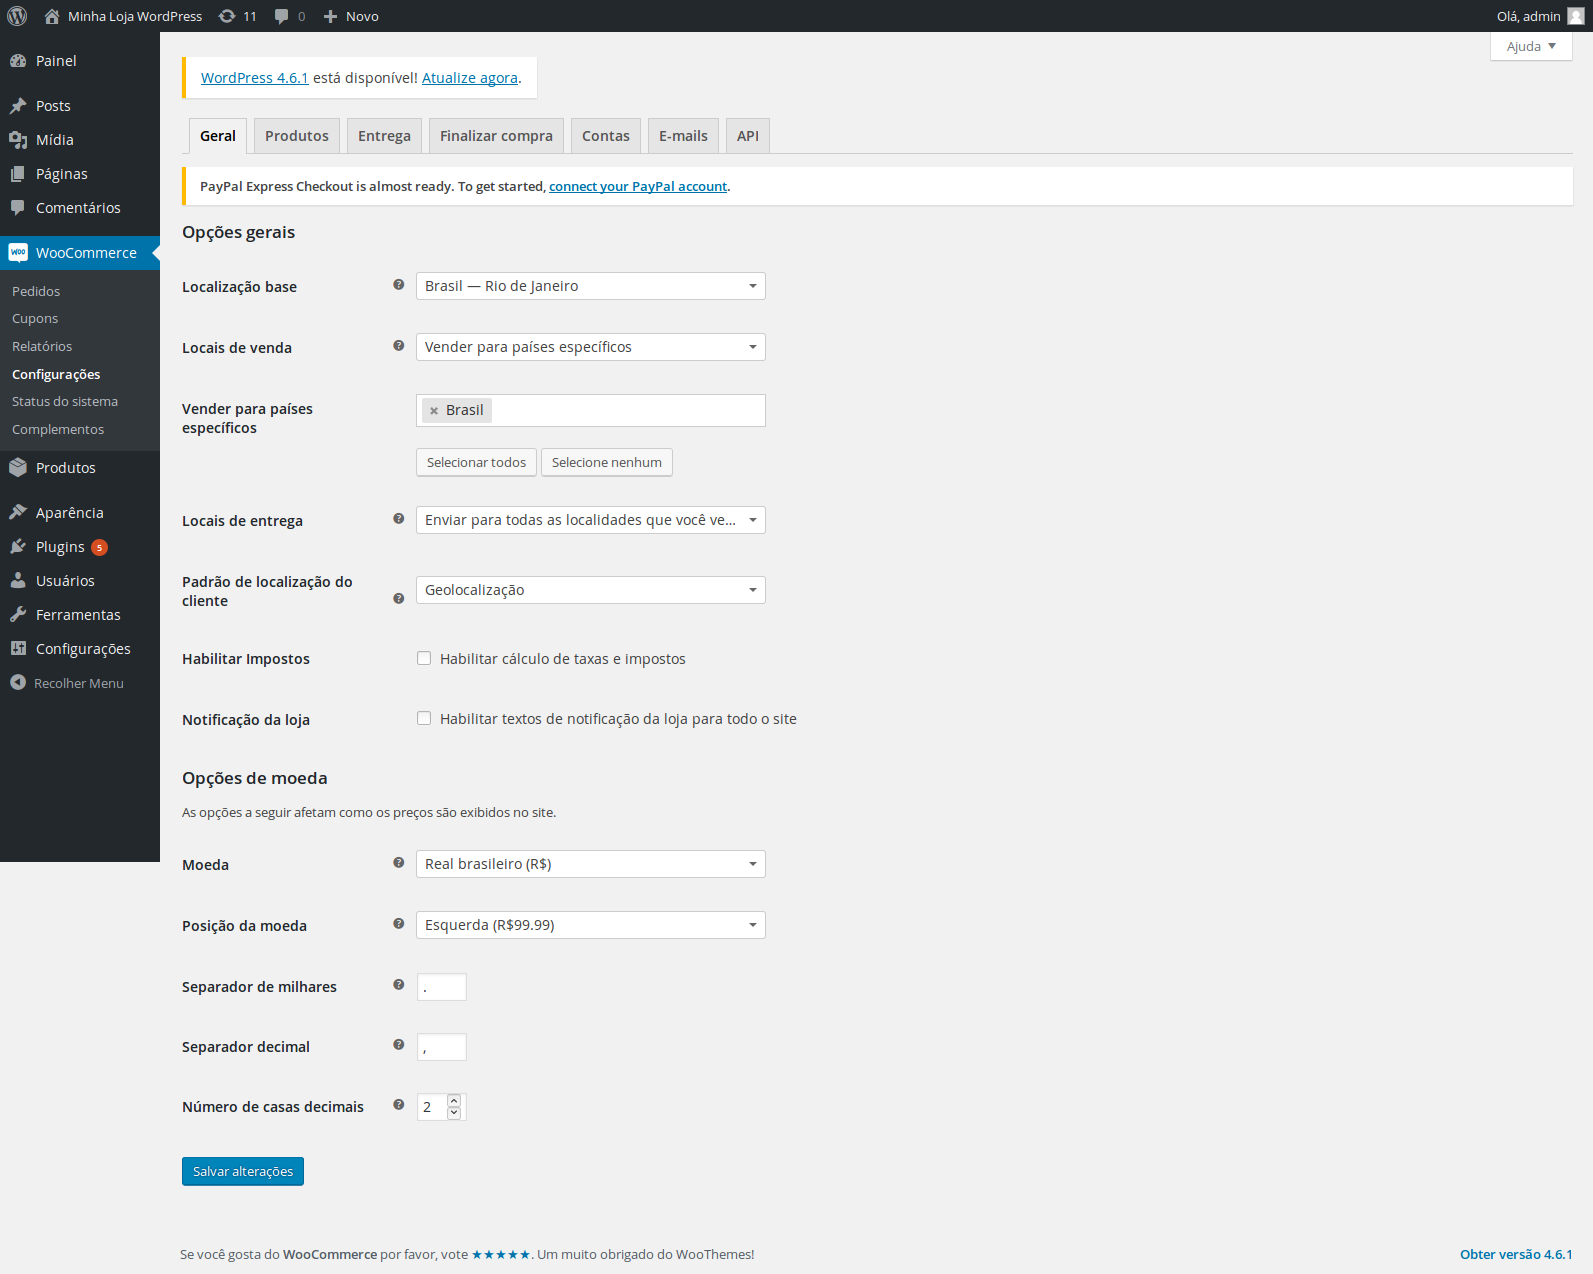
Task: Open the Posição da moeda dropdown
Action: pyautogui.click(x=591, y=925)
